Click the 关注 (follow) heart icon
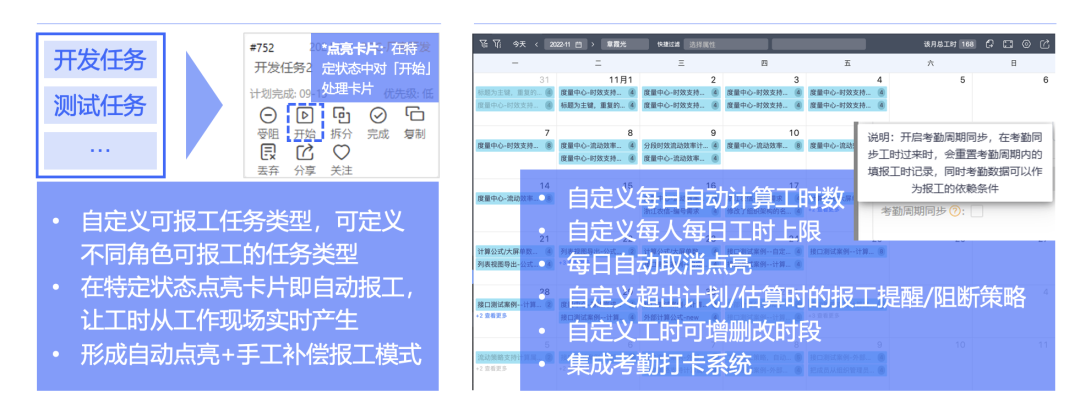 point(342,152)
